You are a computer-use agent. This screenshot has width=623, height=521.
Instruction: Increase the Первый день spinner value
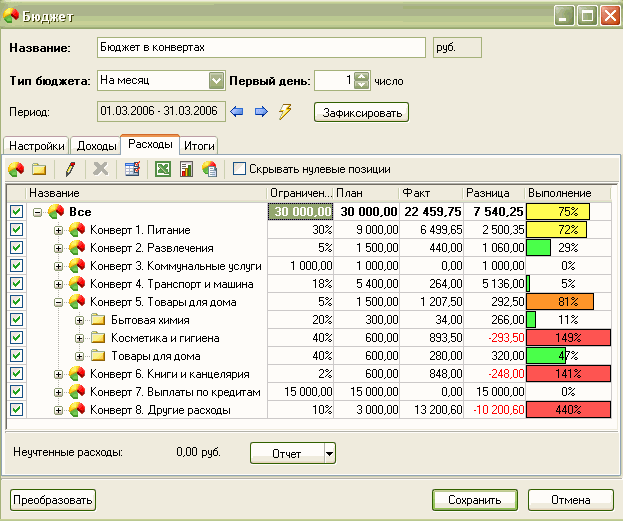tap(361, 76)
